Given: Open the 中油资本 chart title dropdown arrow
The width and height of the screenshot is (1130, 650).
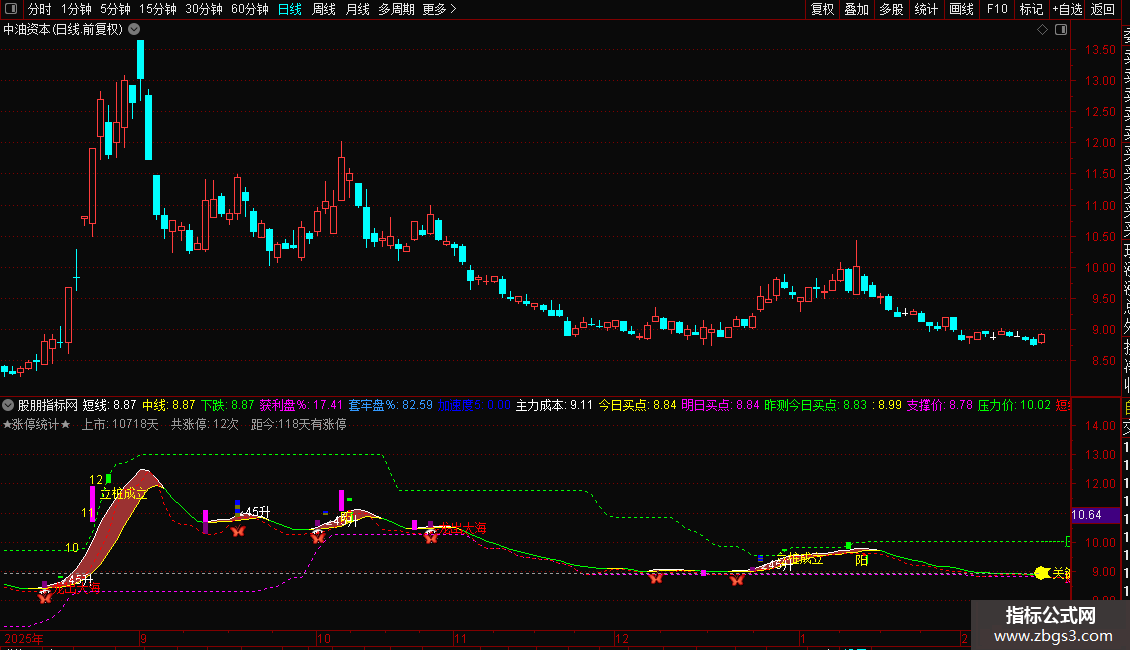Looking at the screenshot, I should pyautogui.click(x=134, y=30).
